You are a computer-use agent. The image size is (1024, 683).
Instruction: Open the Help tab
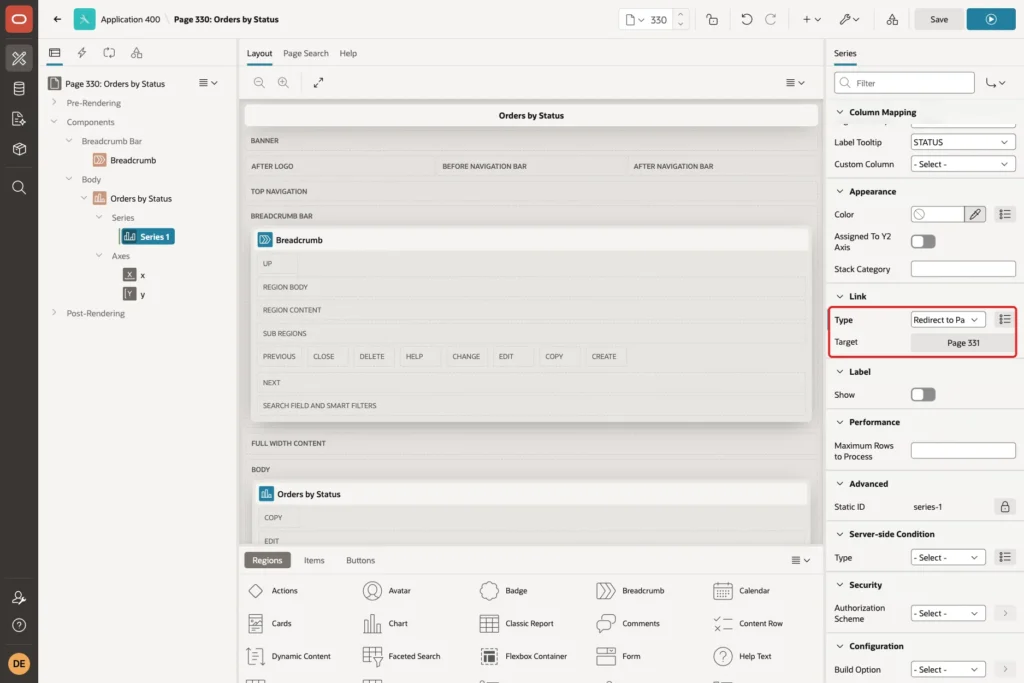[x=348, y=54]
